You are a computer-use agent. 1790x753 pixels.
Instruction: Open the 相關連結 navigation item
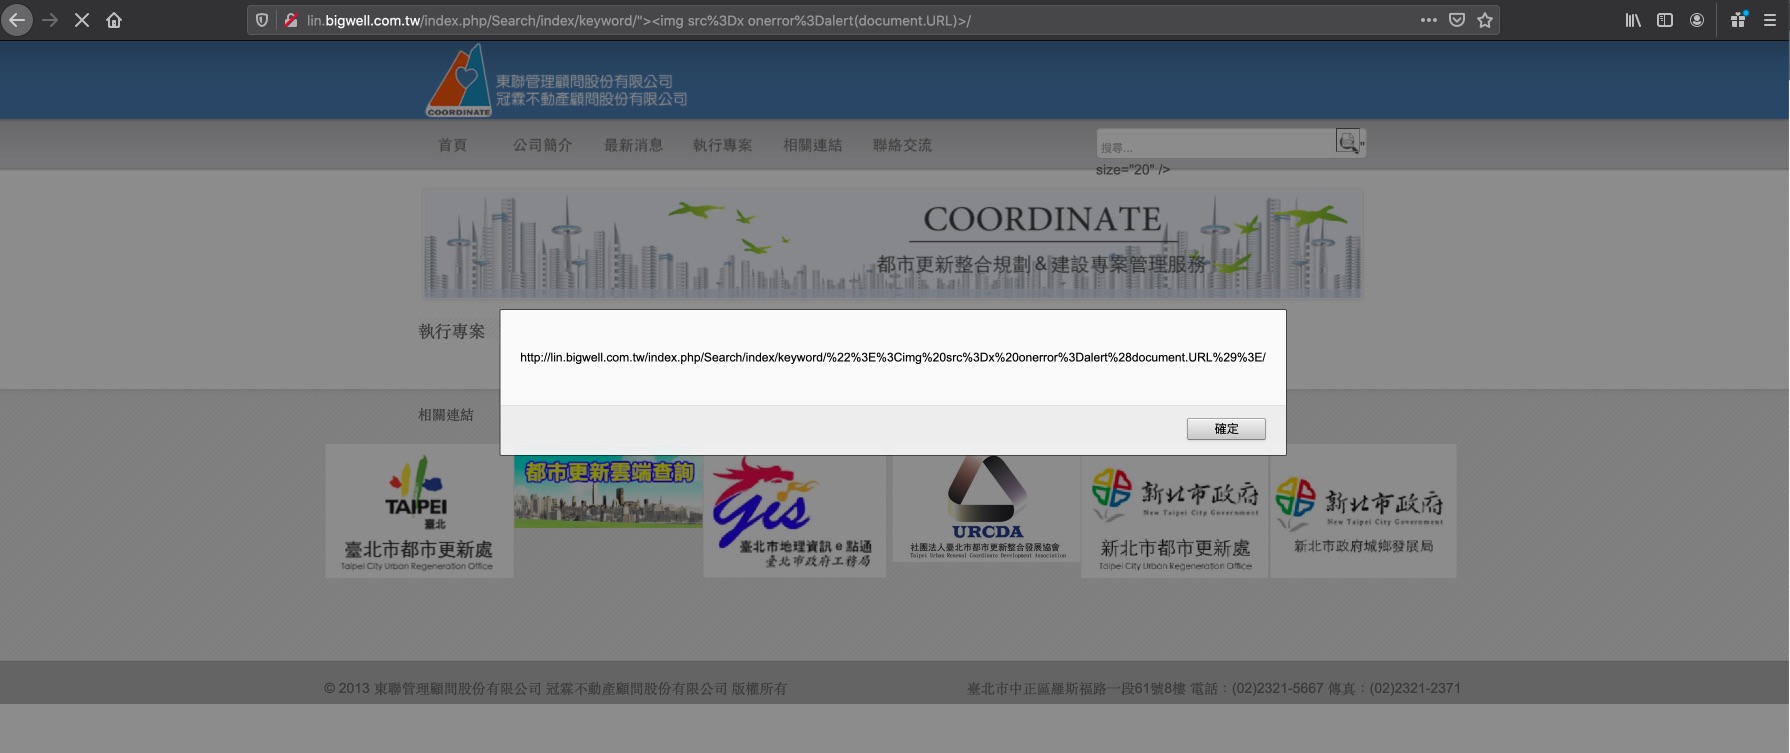point(812,145)
